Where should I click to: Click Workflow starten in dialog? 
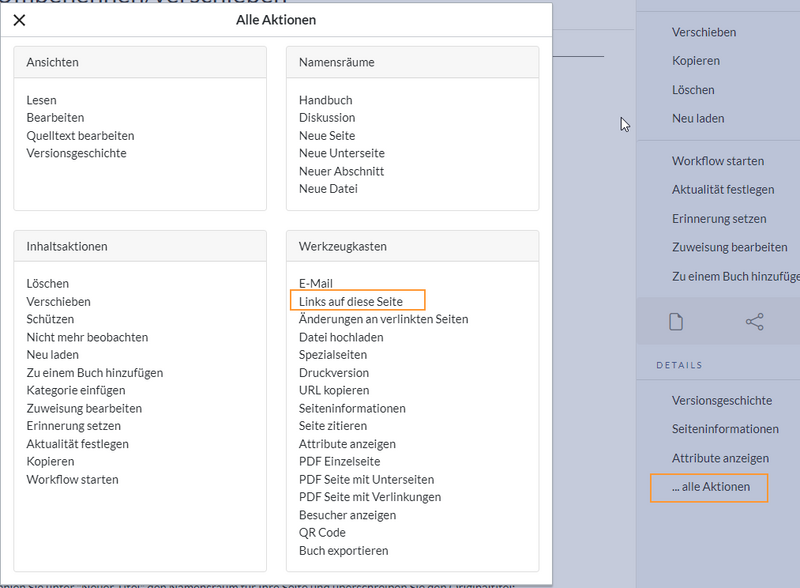point(72,479)
